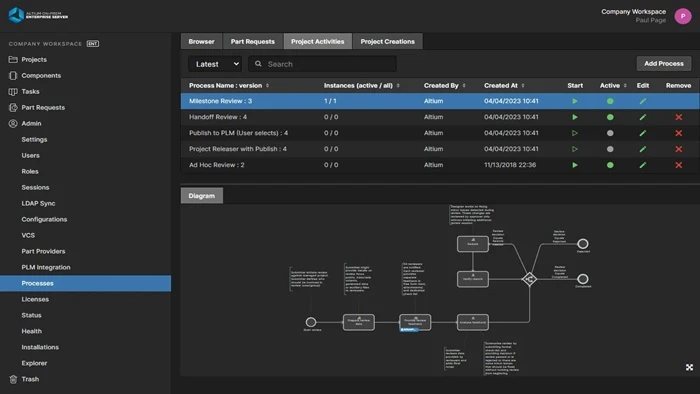Open user avatar P menu
Image resolution: width=700 pixels, height=394 pixels.
(x=683, y=16)
